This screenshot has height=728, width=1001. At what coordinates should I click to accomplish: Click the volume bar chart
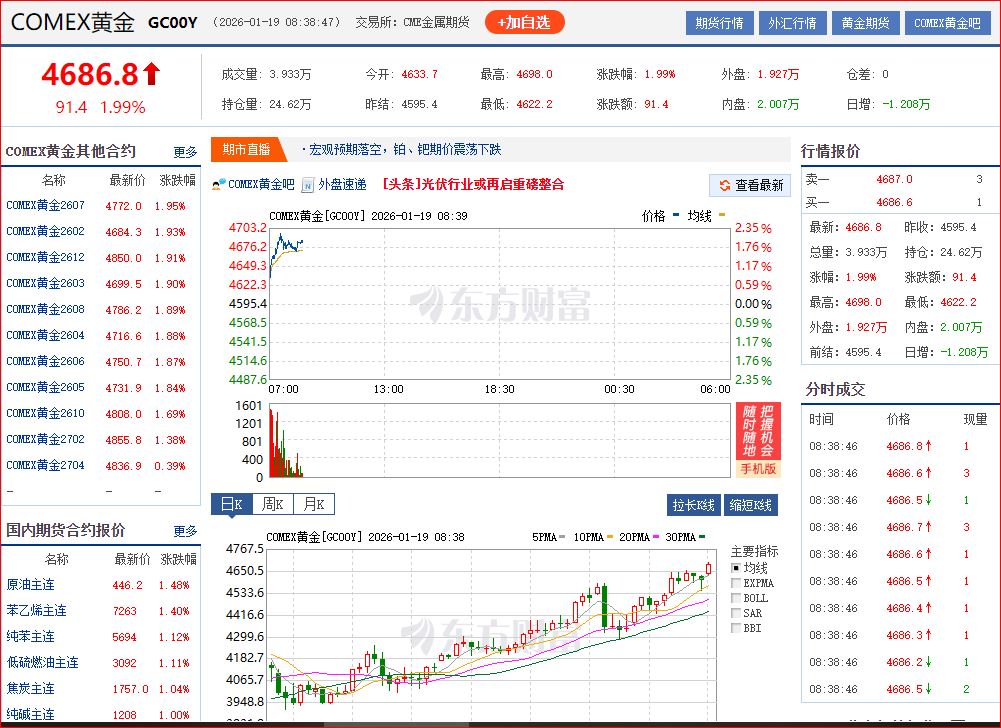click(x=500, y=440)
